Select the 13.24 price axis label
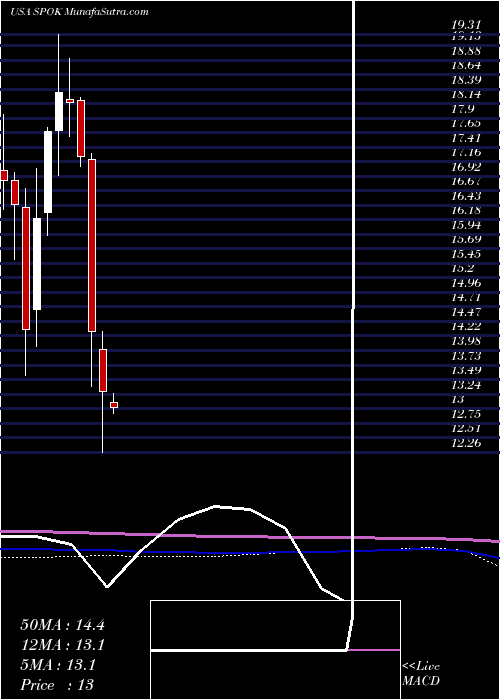Image resolution: width=500 pixels, height=700 pixels. click(x=466, y=385)
